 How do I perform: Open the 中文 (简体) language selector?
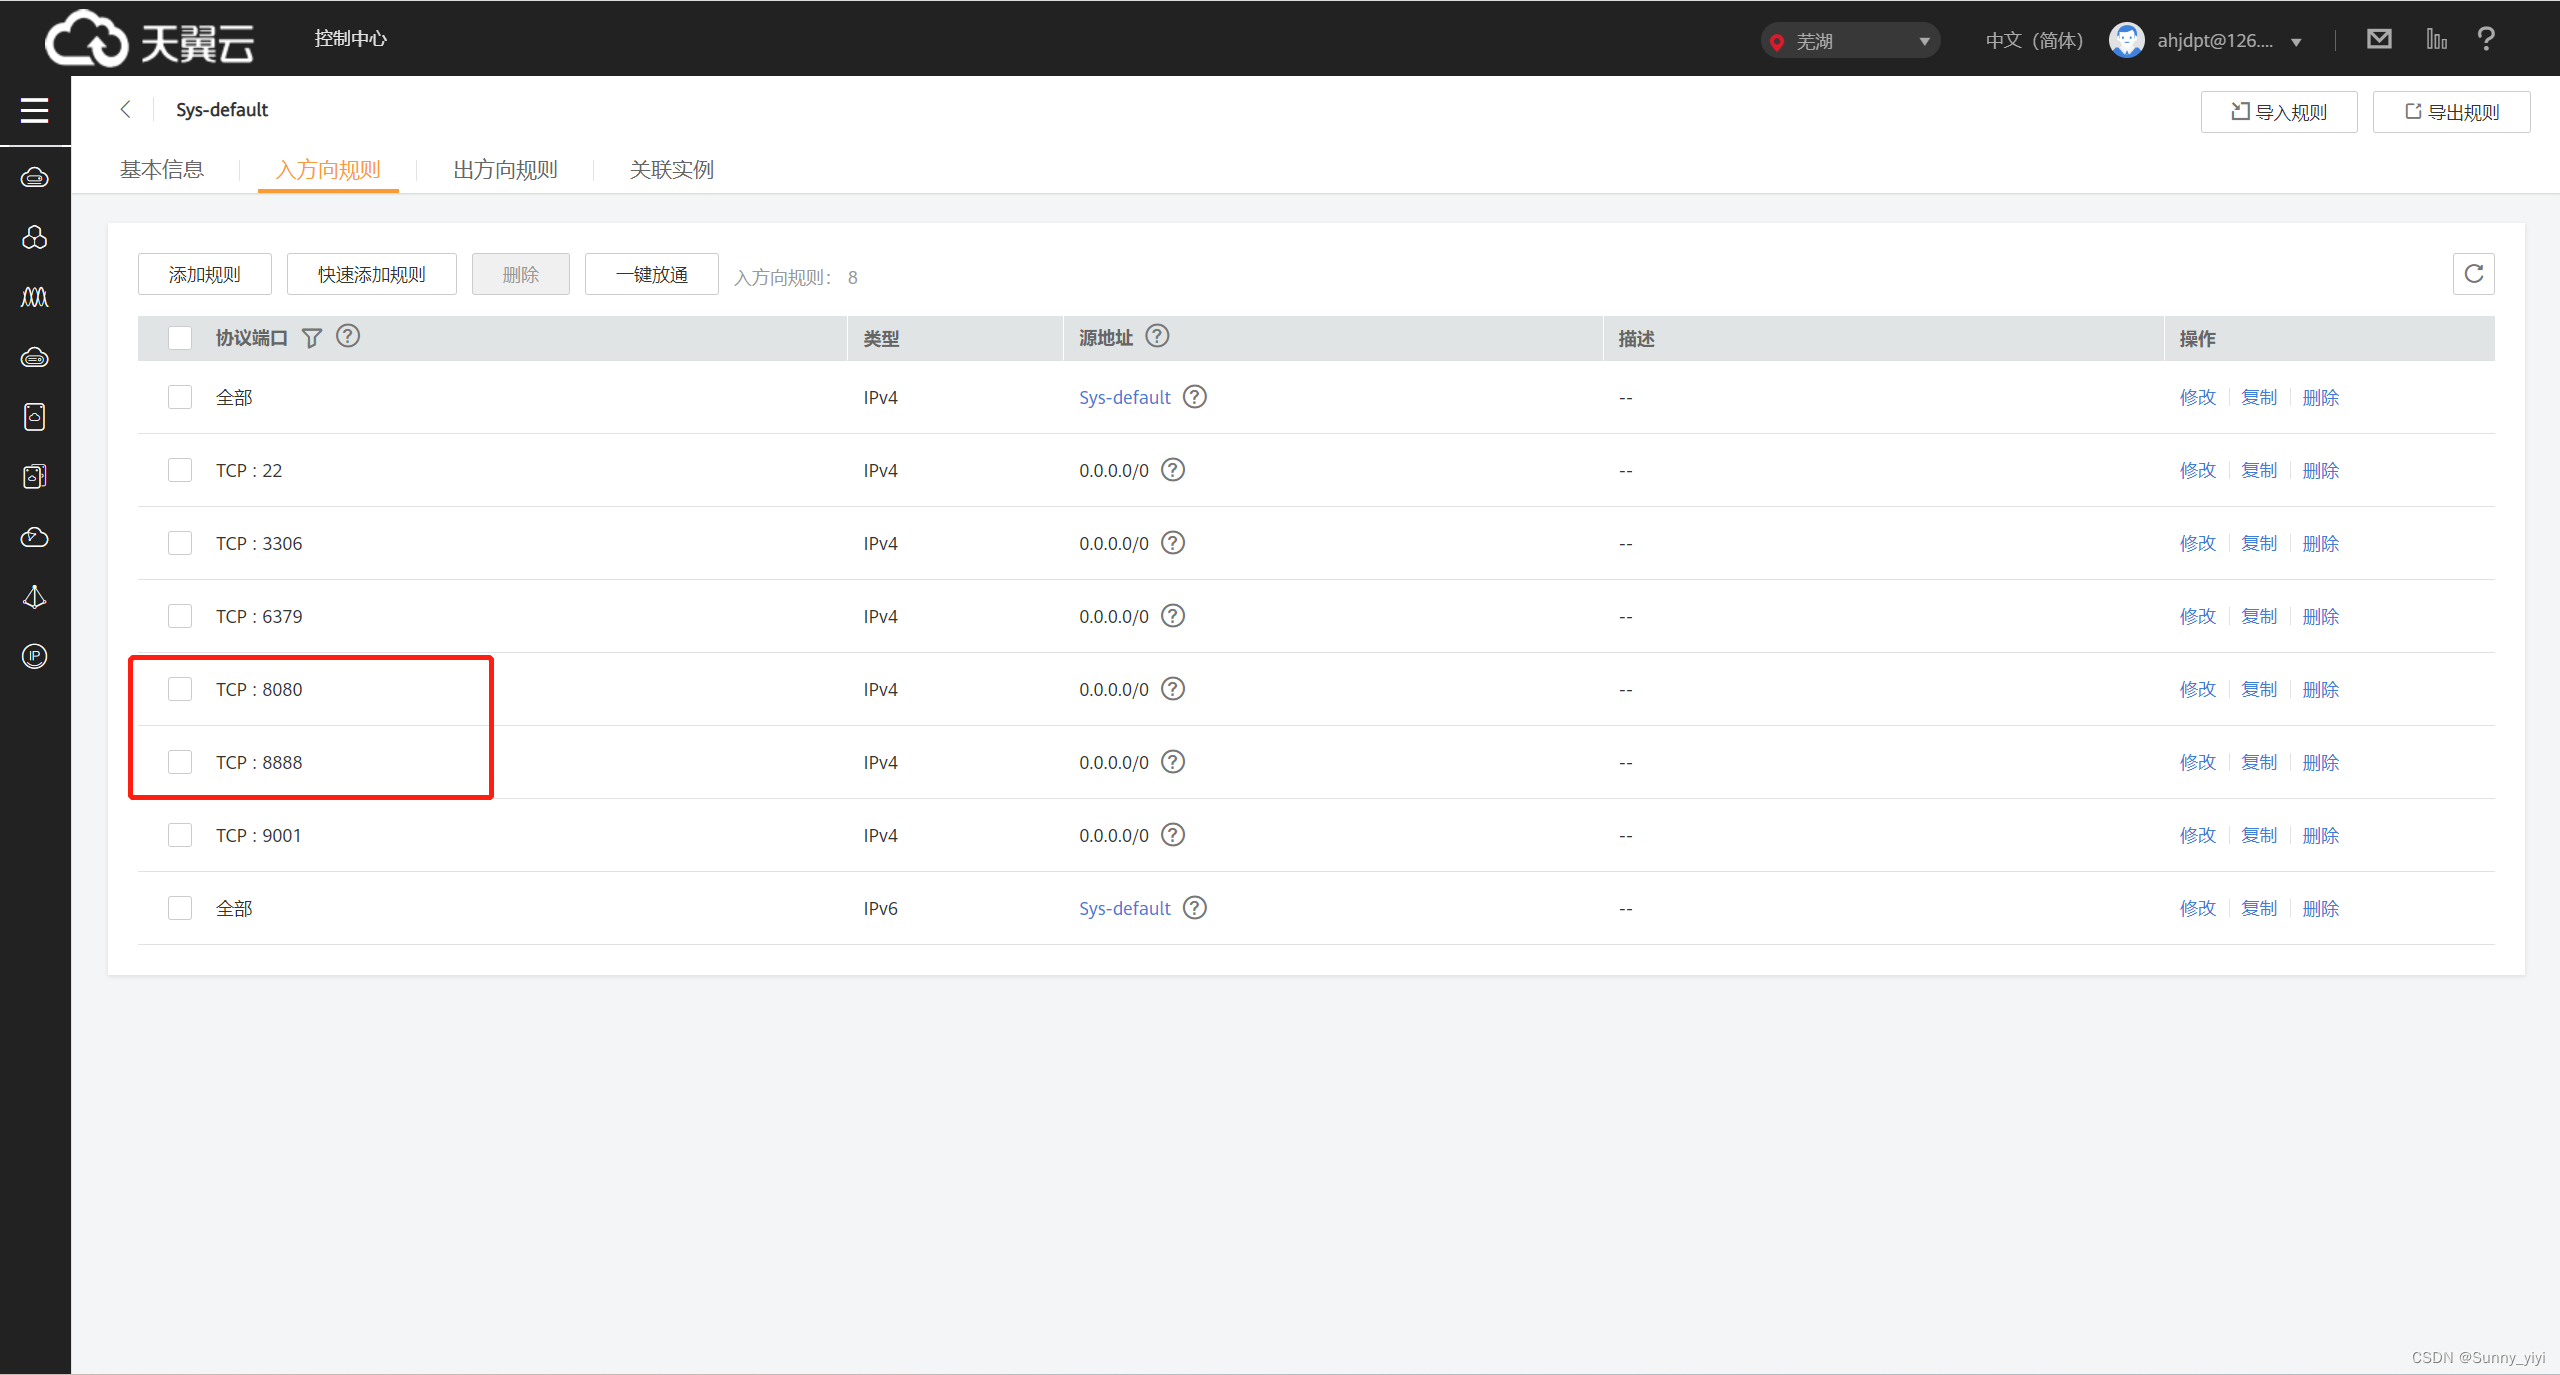[2034, 41]
